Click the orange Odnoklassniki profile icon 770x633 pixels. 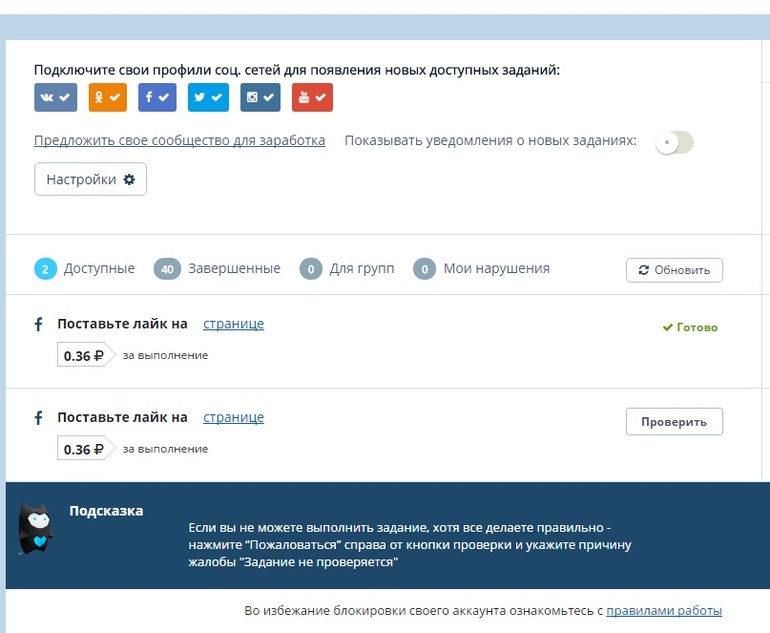coord(106,97)
